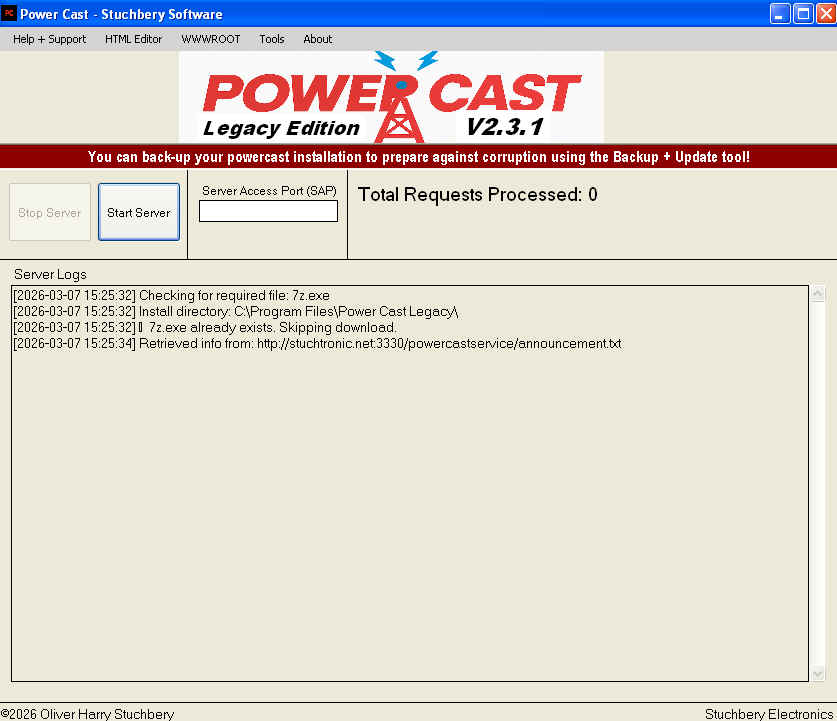
Task: Click the Power Cast title bar app icon
Action: point(9,13)
